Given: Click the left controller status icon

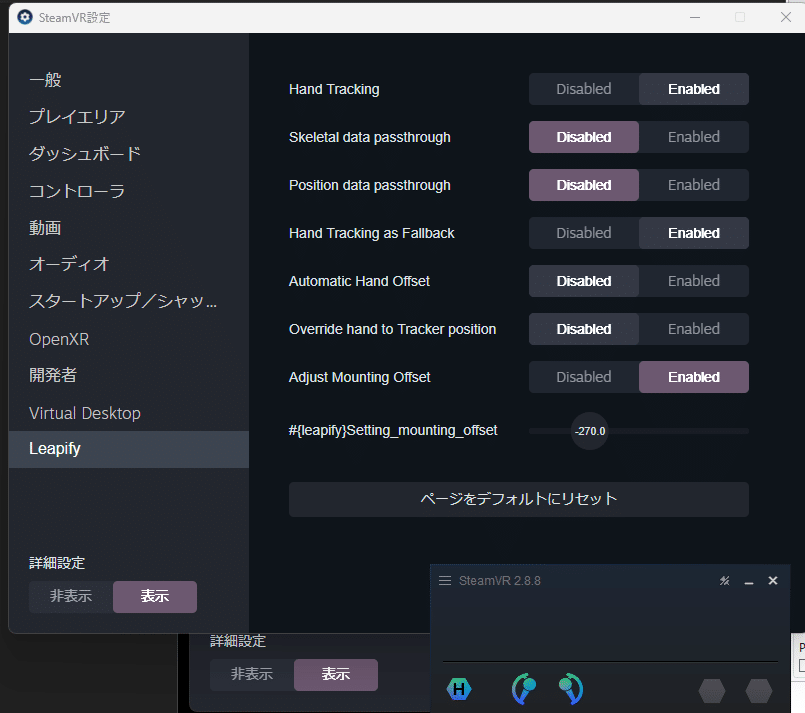Looking at the screenshot, I should (x=524, y=688).
